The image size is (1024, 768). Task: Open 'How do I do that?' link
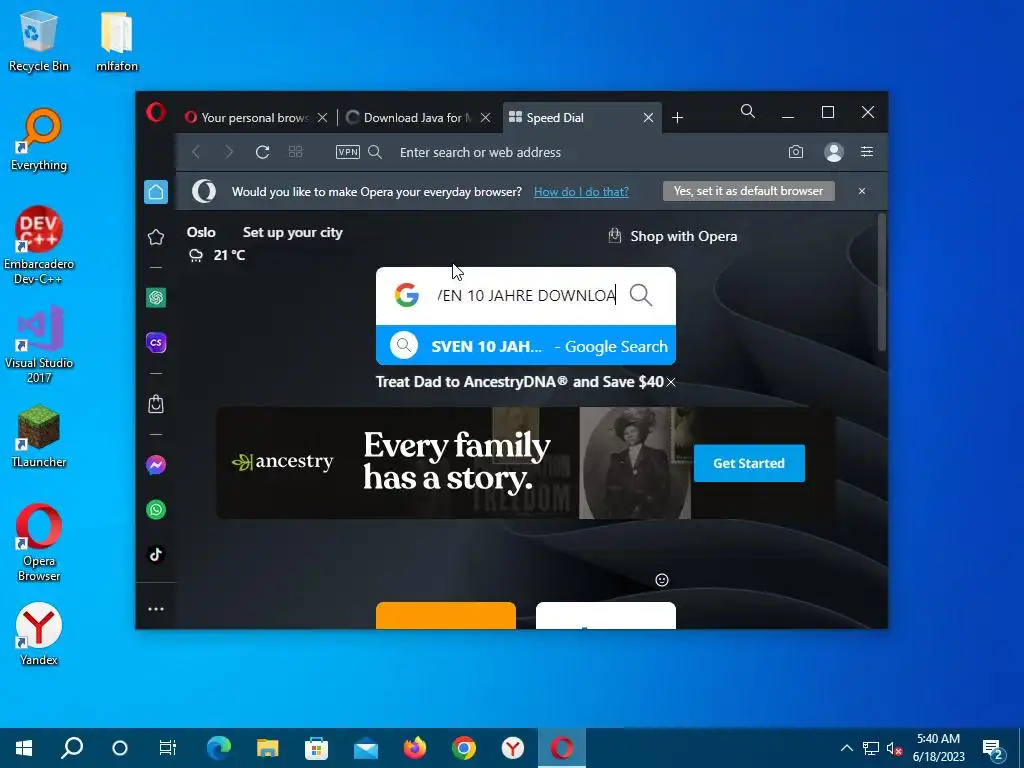tap(581, 191)
